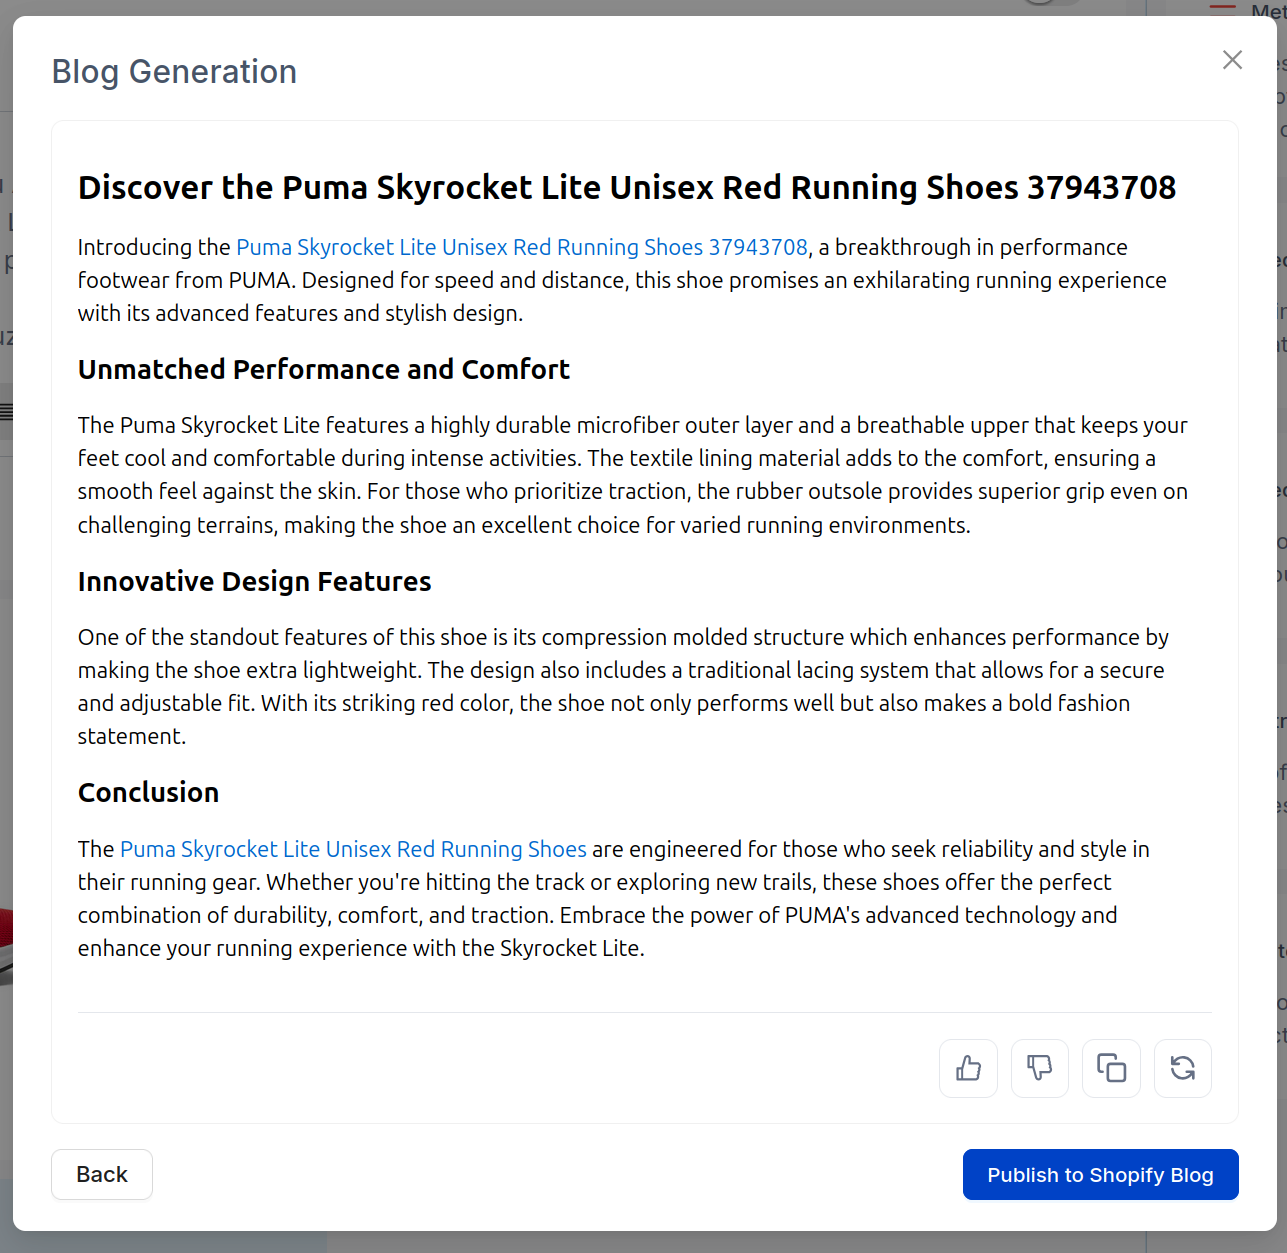
Task: Click the Back button
Action: click(x=102, y=1174)
